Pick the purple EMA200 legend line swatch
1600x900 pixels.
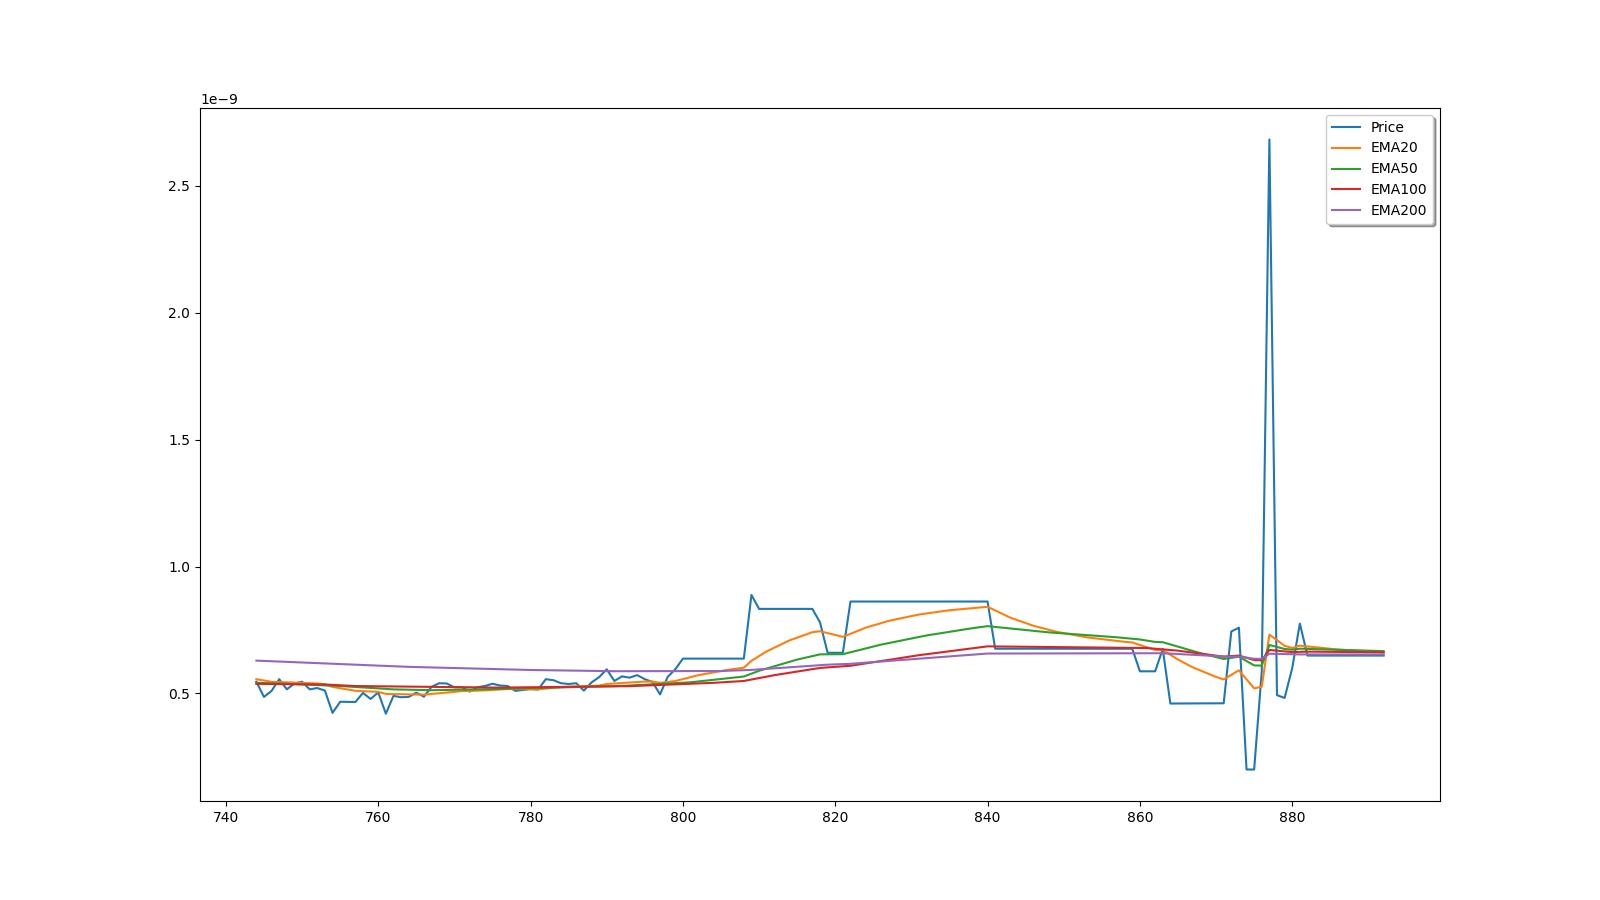click(x=1347, y=211)
